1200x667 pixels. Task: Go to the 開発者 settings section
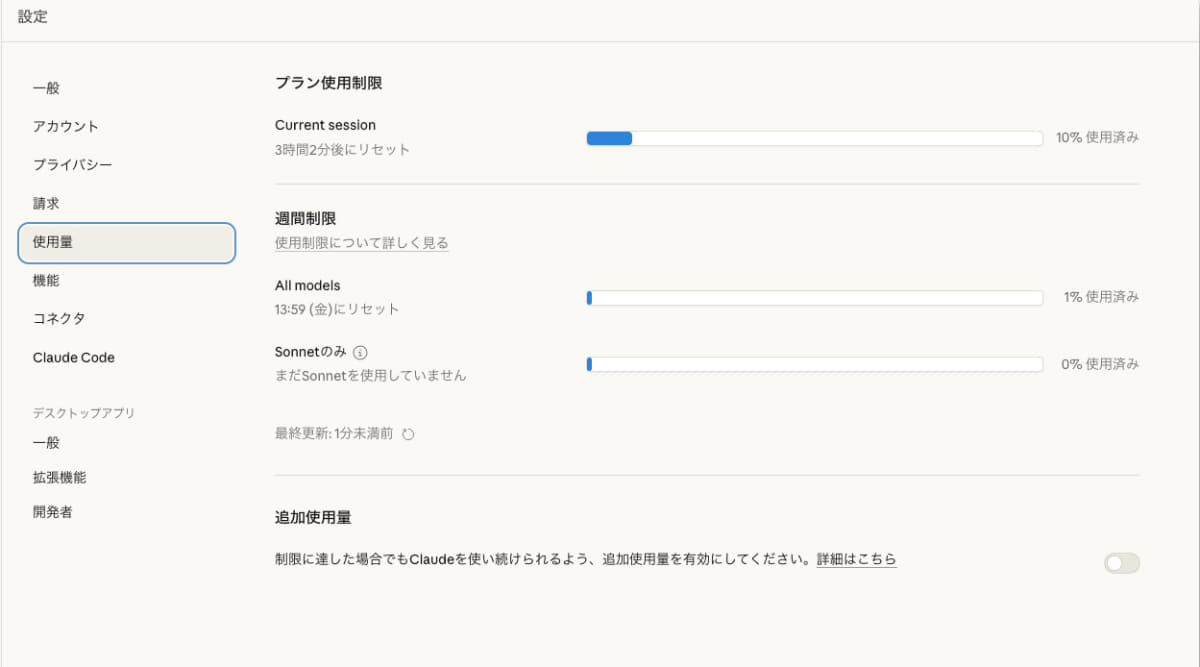[54, 512]
